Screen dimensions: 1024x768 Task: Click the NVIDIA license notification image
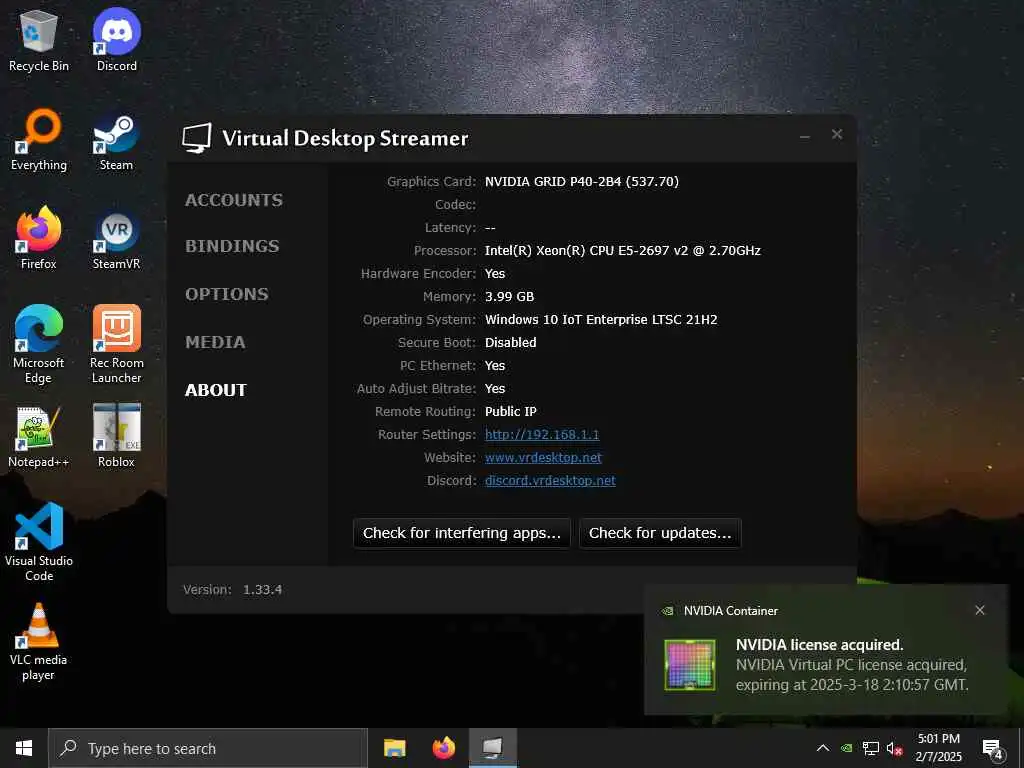(690, 664)
